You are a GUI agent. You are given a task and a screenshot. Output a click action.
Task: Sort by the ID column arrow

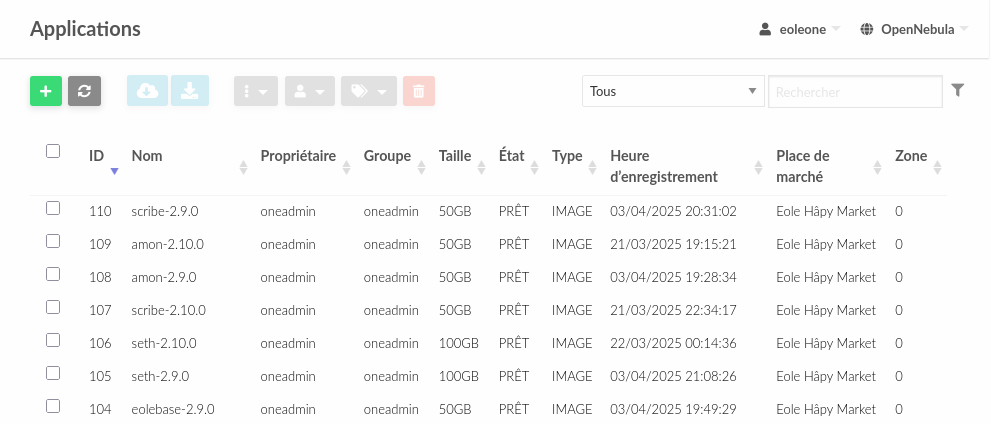point(114,170)
